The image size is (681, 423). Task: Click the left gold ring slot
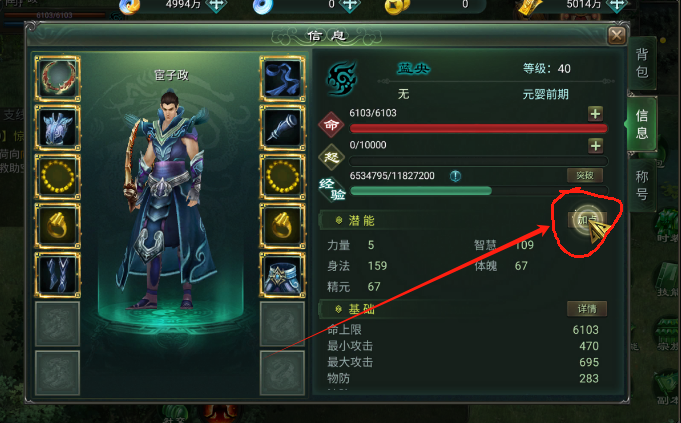(57, 226)
